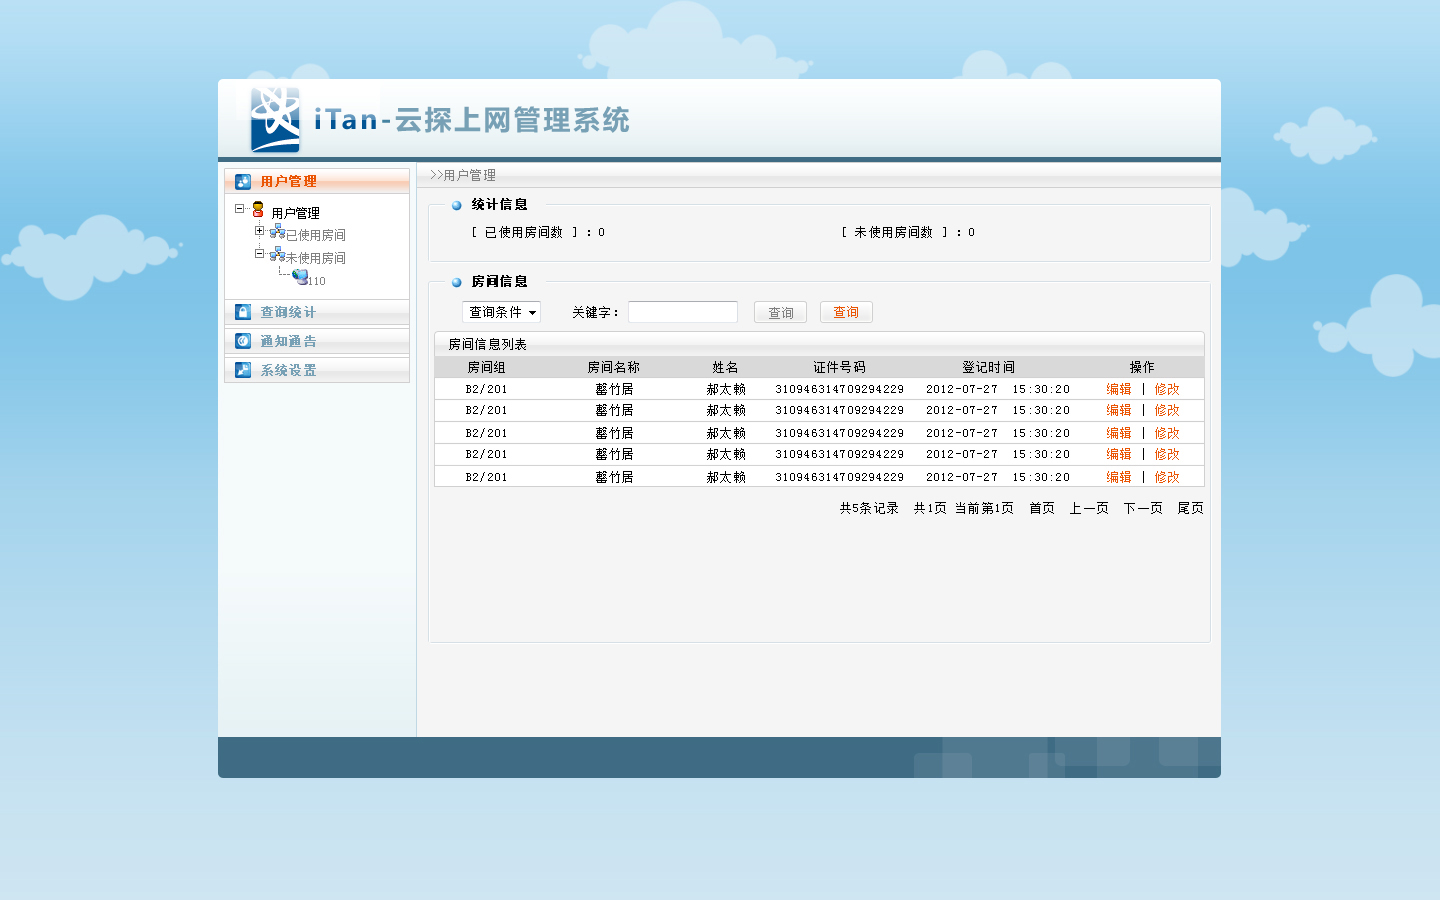Click the network icon beside 未使用房间
This screenshot has height=900, width=1440.
pos(277,254)
